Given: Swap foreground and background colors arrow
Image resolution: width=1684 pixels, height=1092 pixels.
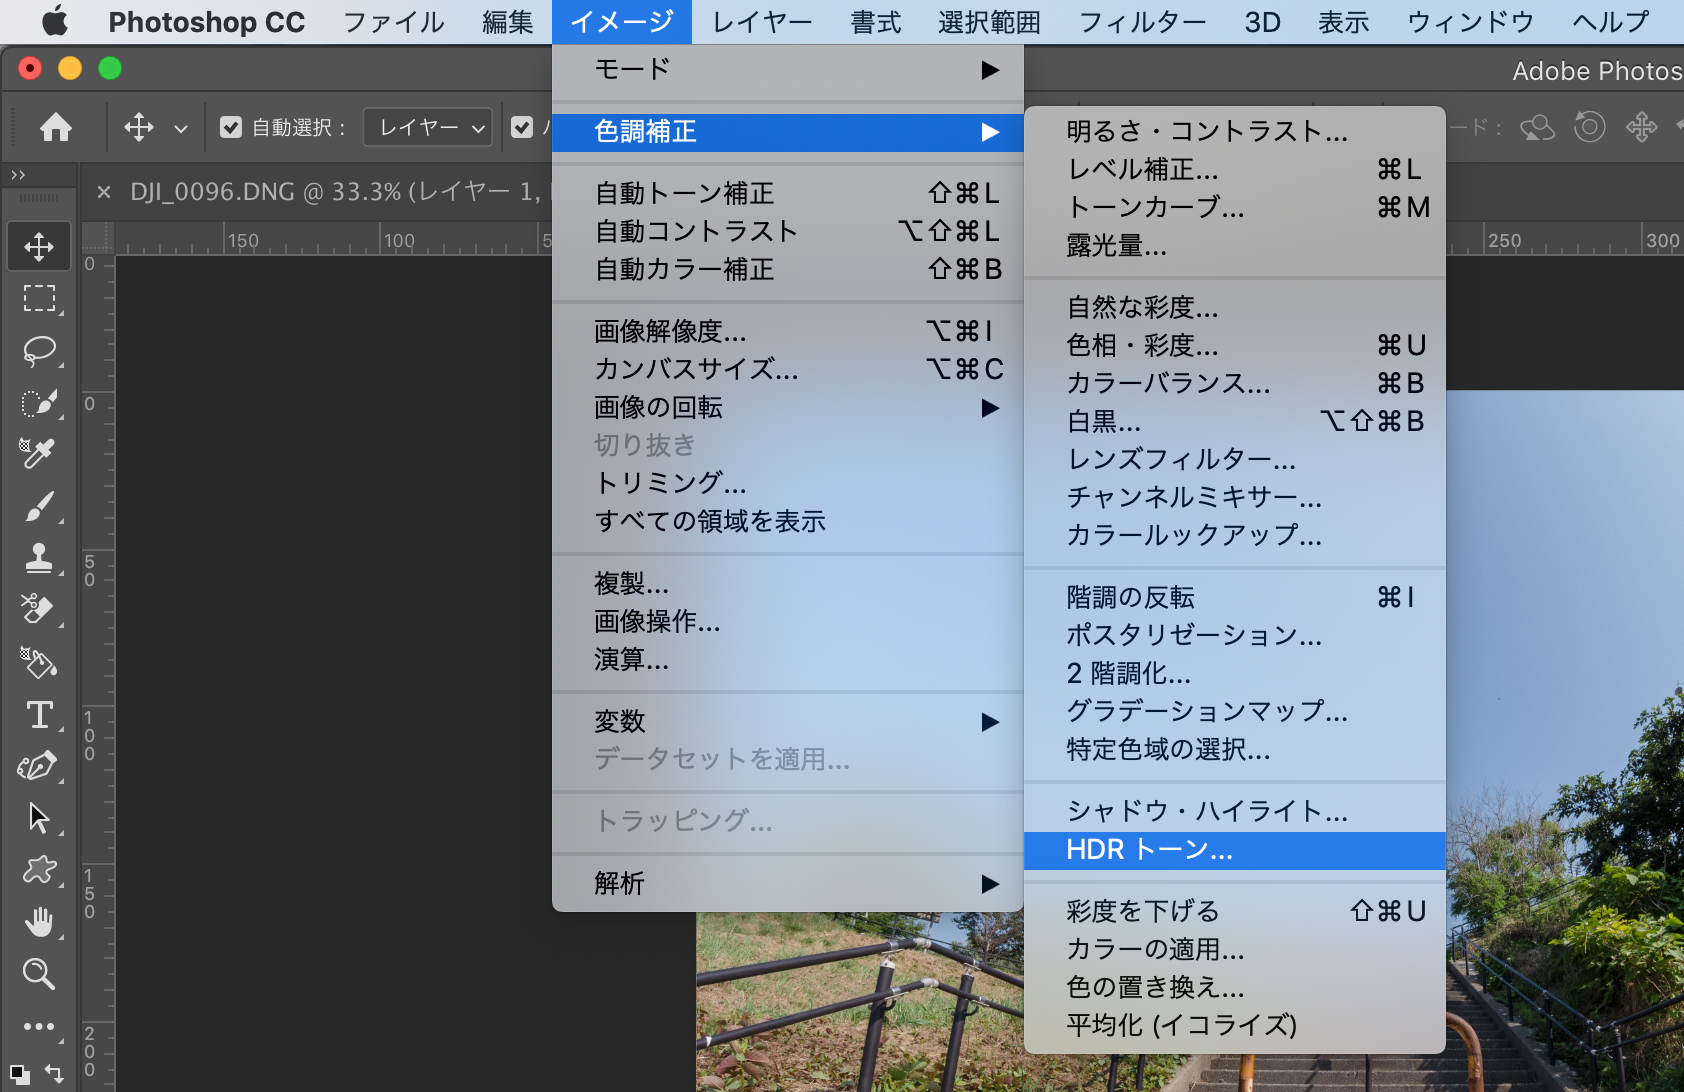Looking at the screenshot, I should 55,1075.
